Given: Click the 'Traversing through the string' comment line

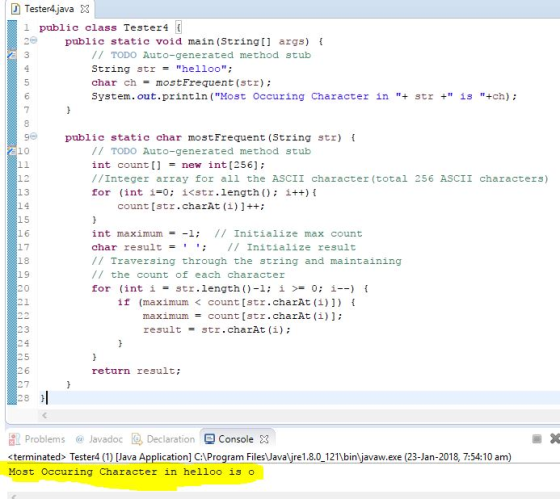Looking at the screenshot, I should pyautogui.click(x=246, y=261).
